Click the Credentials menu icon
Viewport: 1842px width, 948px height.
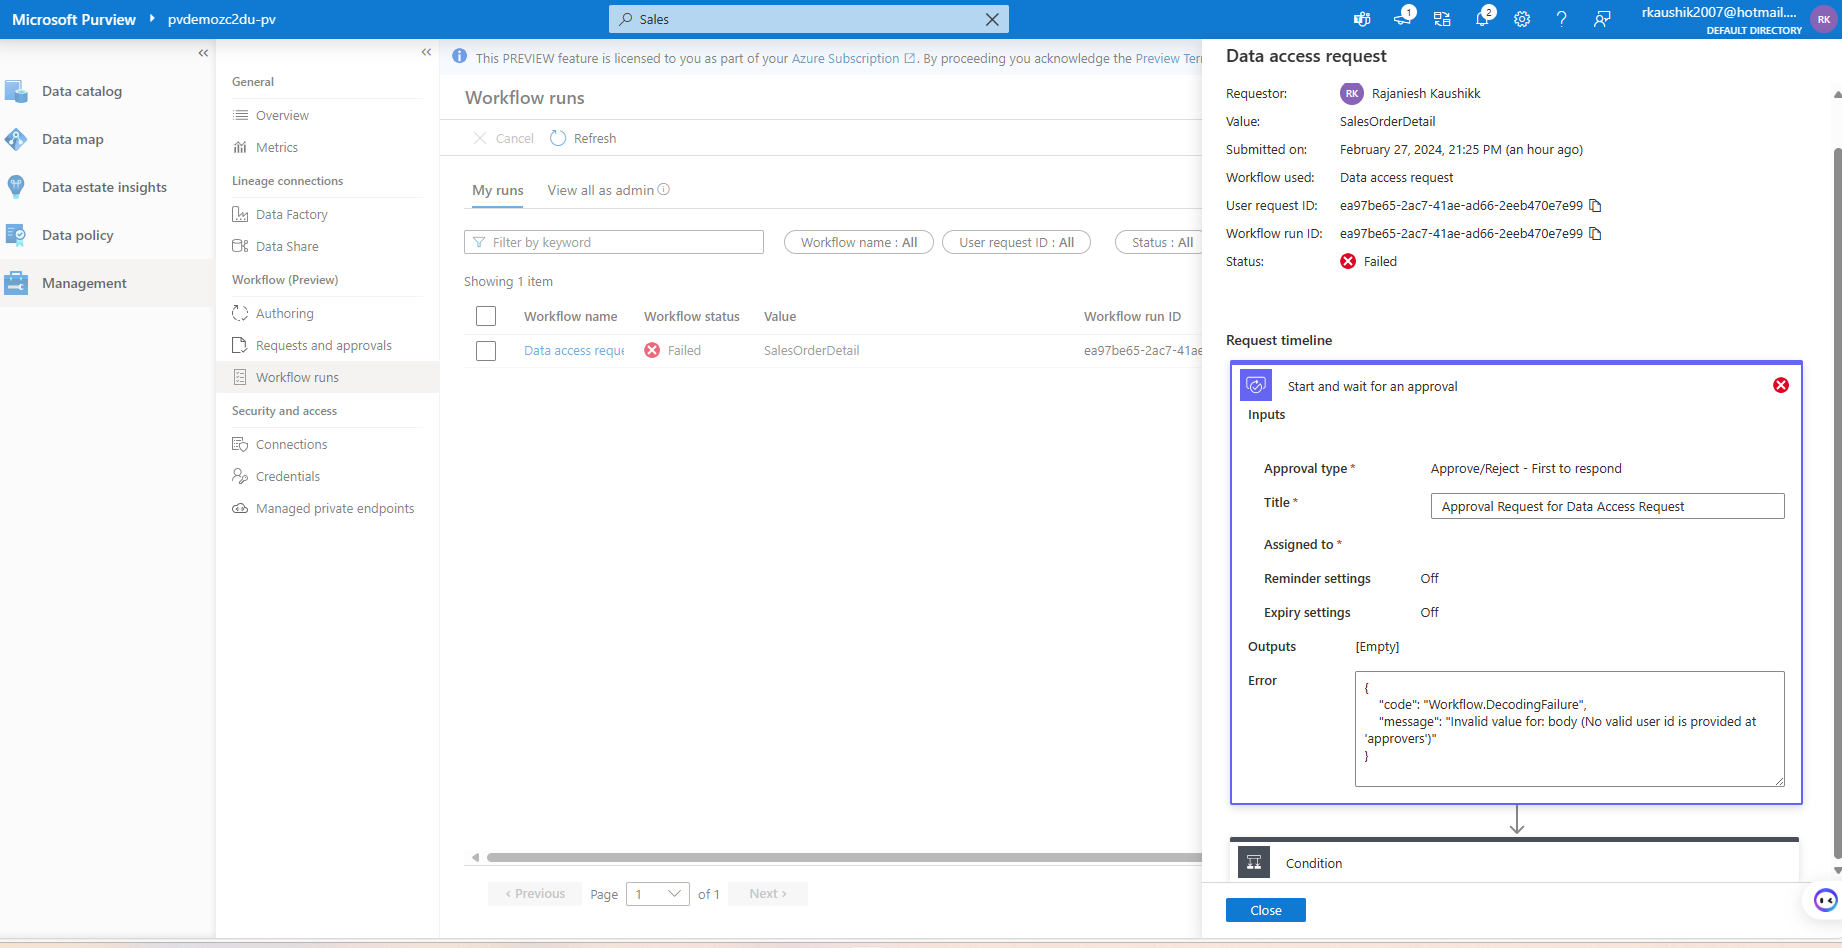tap(240, 476)
